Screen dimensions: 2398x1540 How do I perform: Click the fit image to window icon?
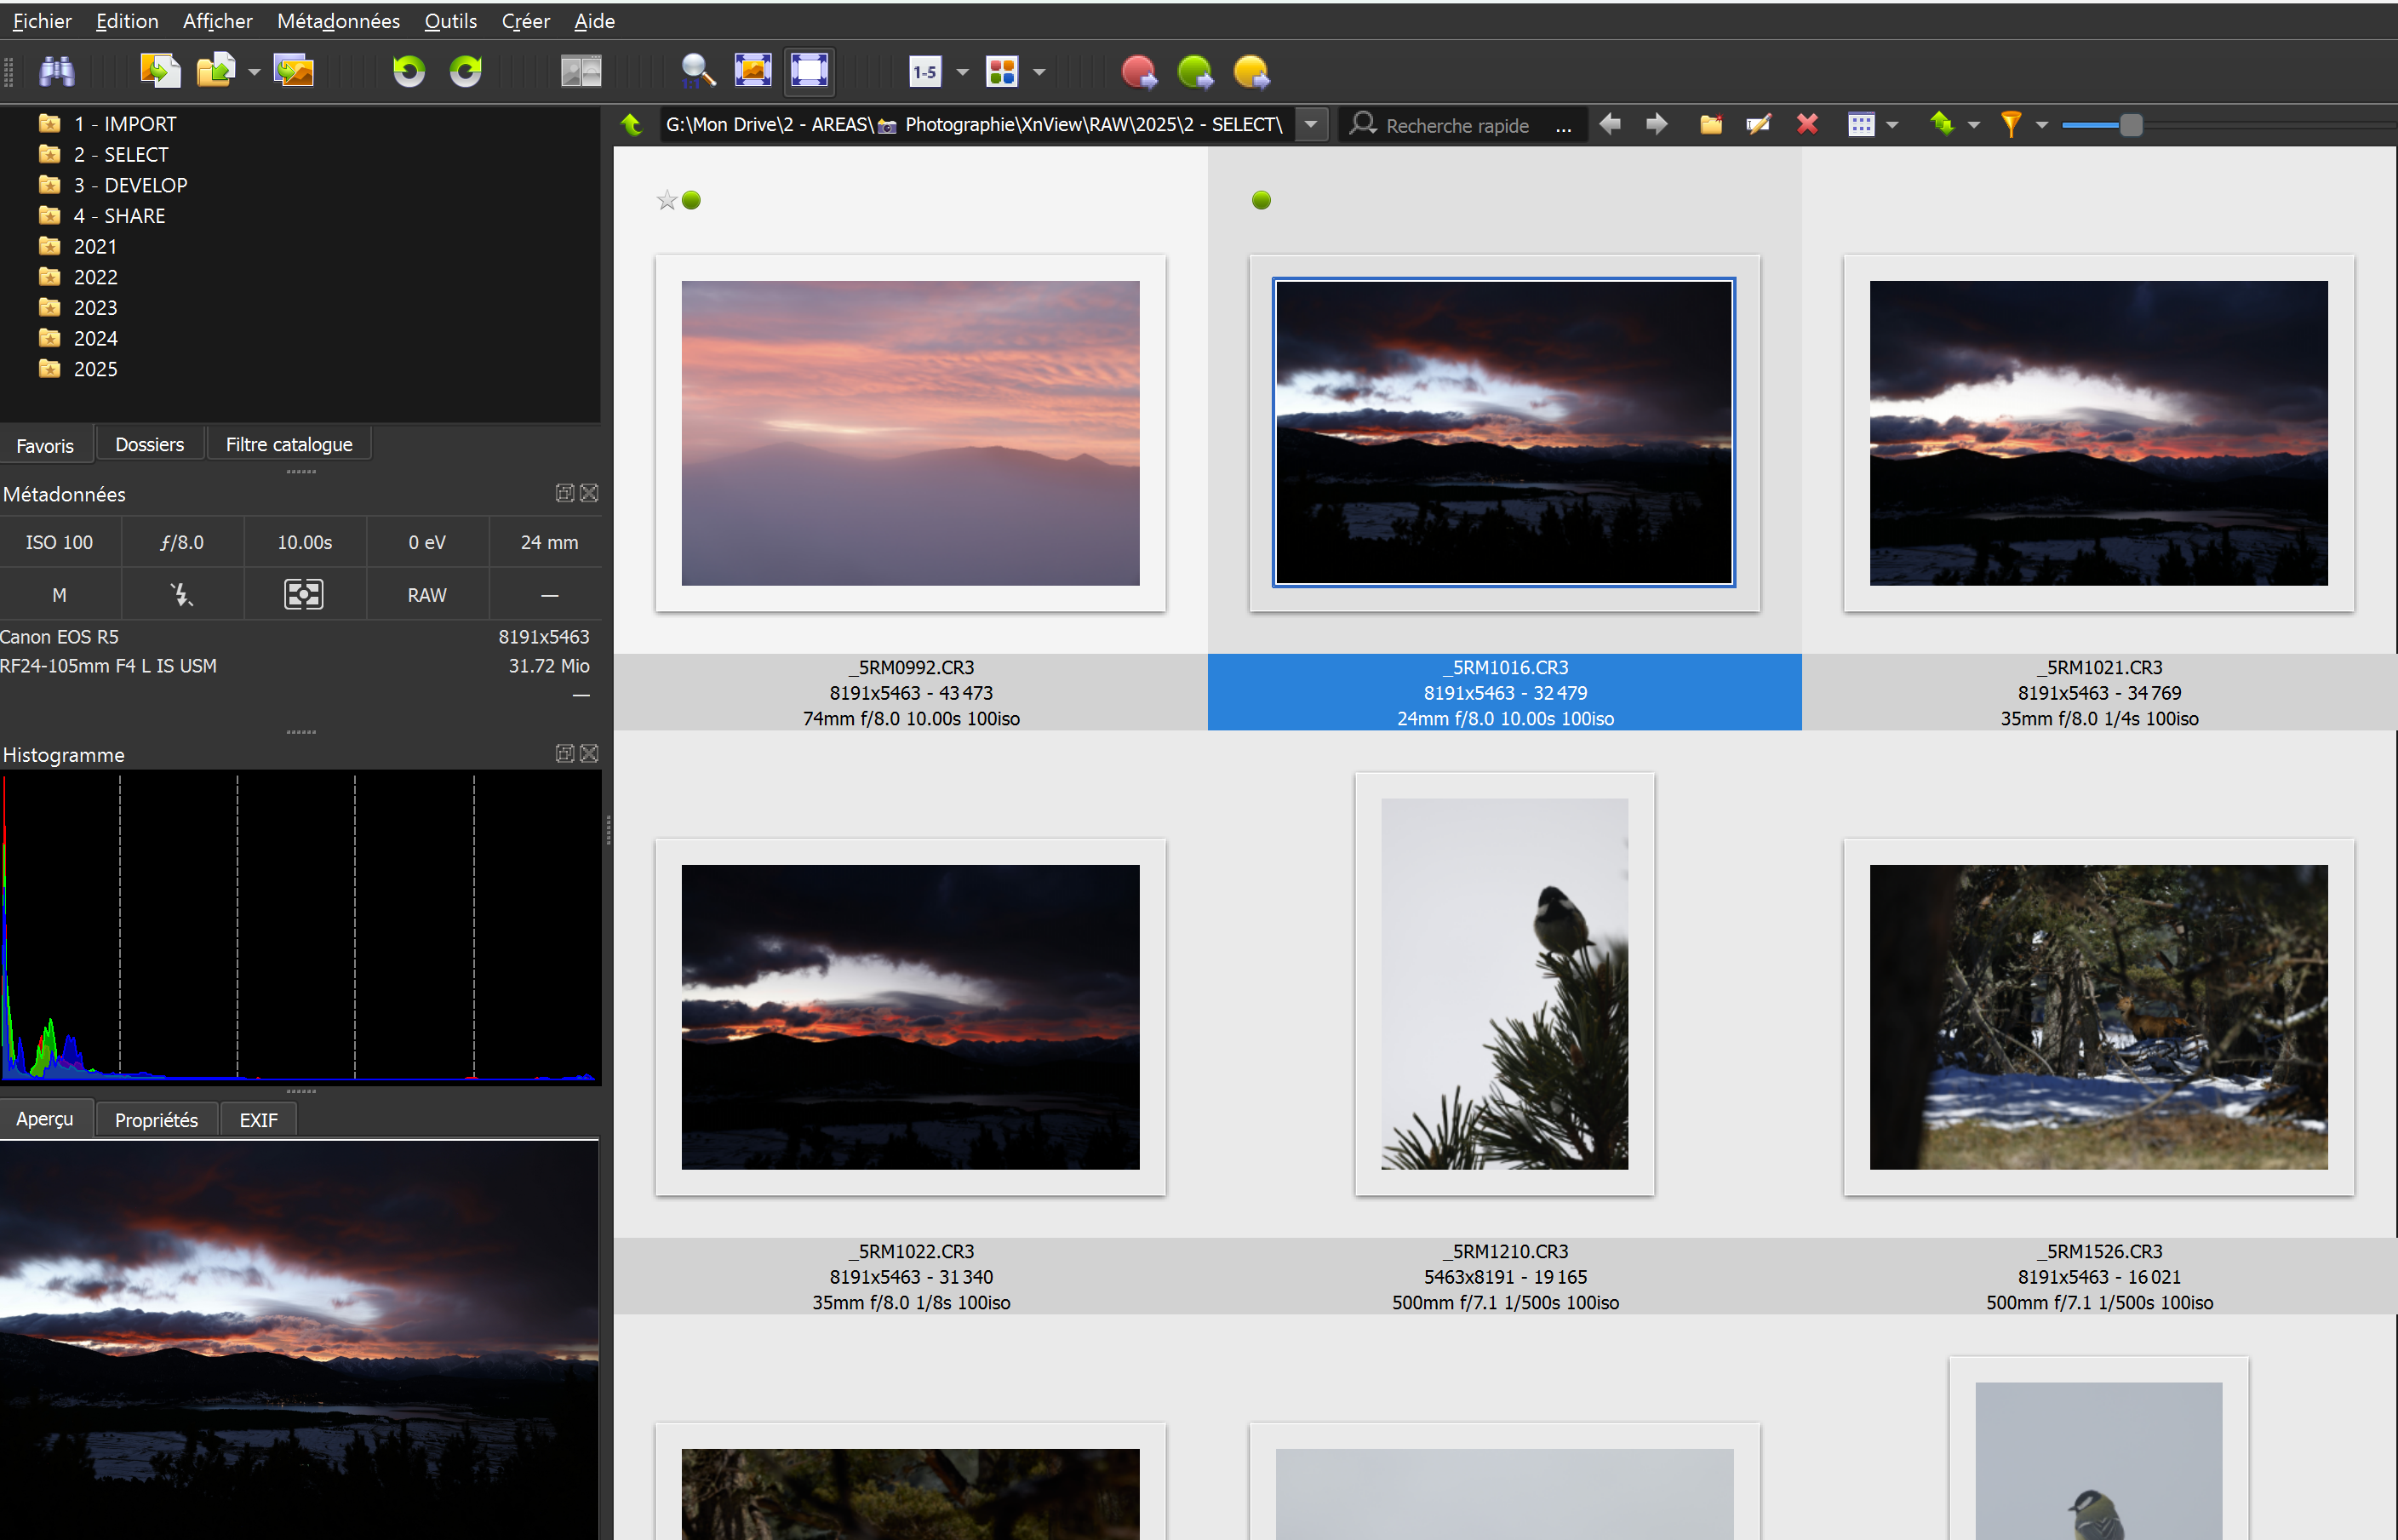click(753, 71)
